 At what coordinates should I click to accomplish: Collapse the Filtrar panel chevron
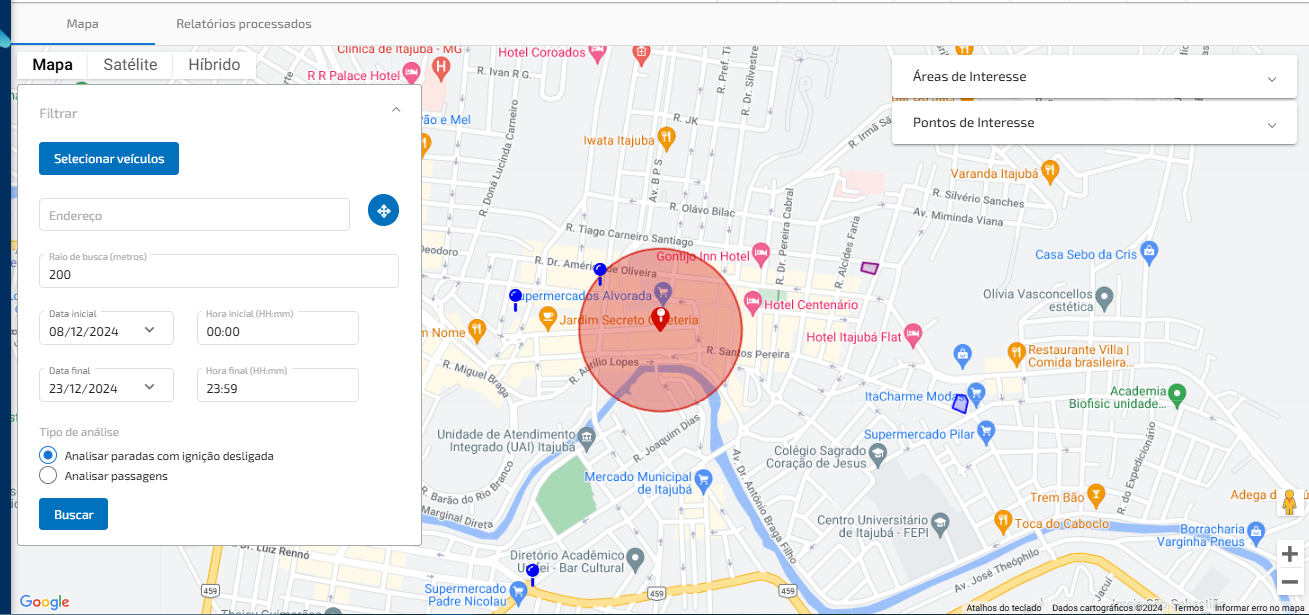tap(396, 110)
